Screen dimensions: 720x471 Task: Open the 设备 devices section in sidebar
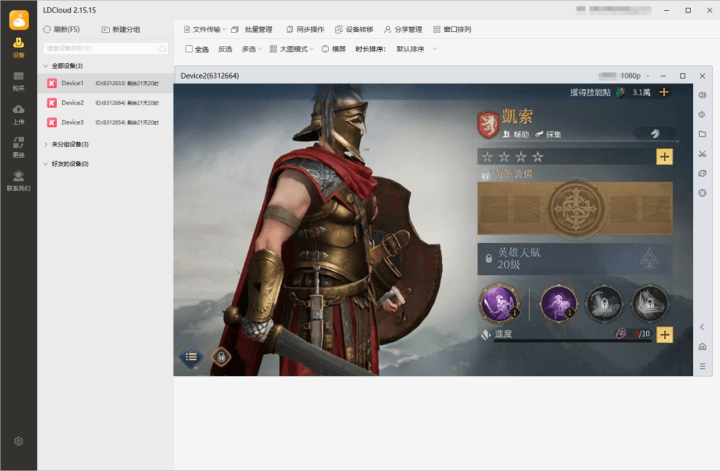coord(18,48)
